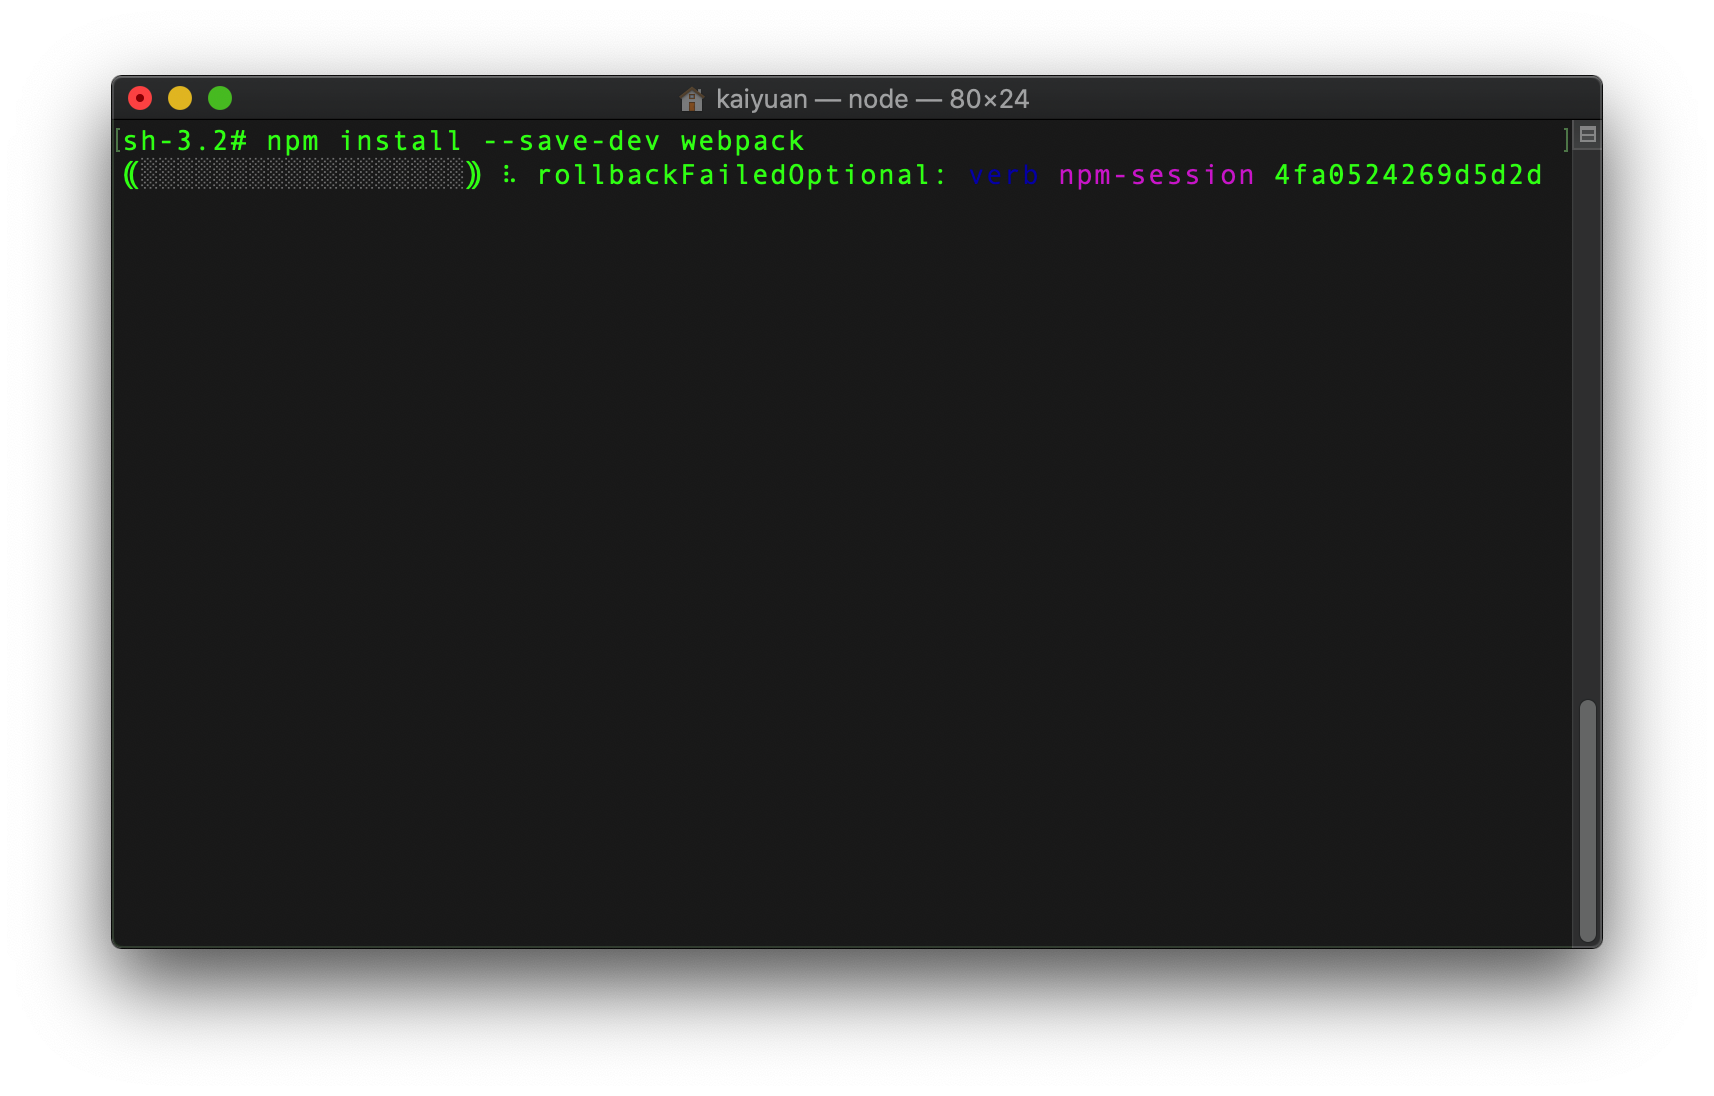
Task: Click the window title 'kaiyuan — node — 80×24'
Action: [x=872, y=99]
